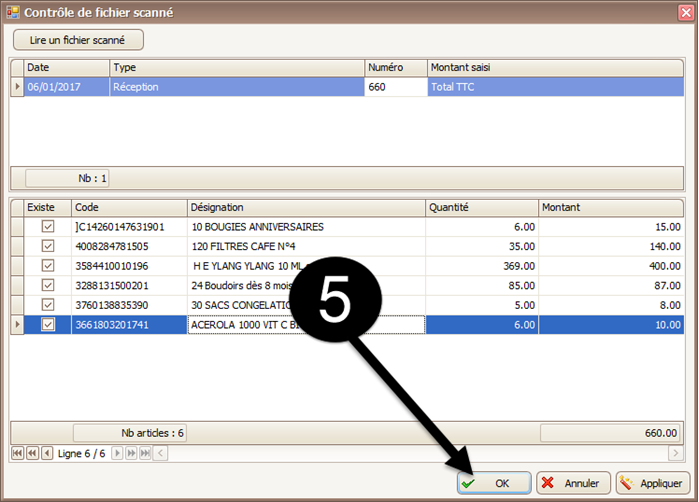This screenshot has width=699, height=502.
Task: Toggle Existe checkbox for H E YLANG YLANG
Action: tap(48, 266)
